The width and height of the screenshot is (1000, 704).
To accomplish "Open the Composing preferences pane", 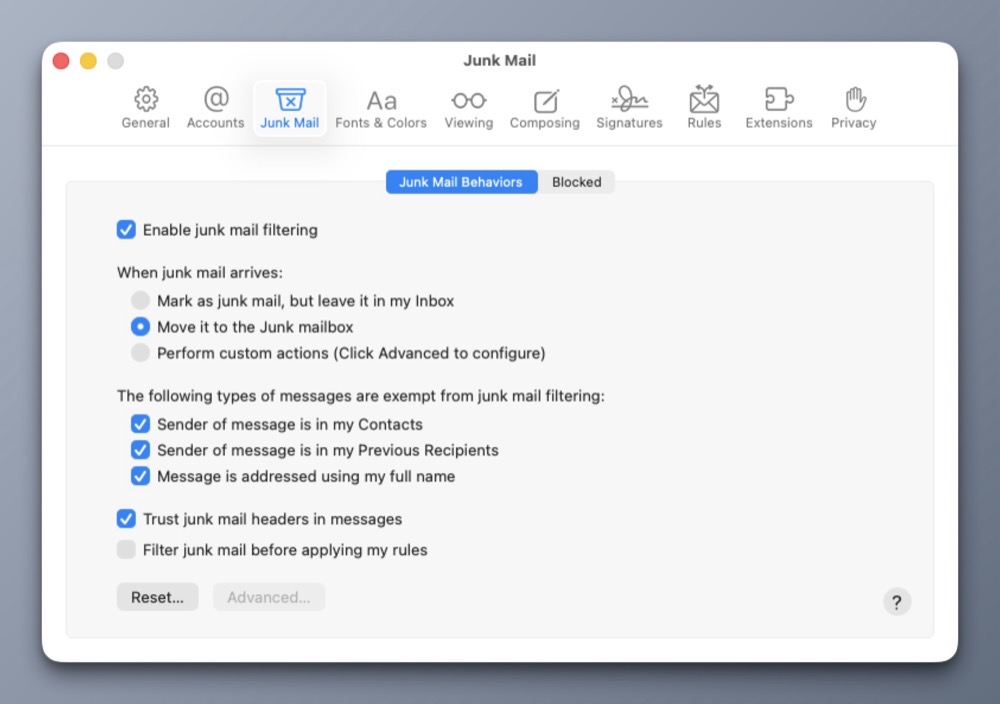I will 545,108.
